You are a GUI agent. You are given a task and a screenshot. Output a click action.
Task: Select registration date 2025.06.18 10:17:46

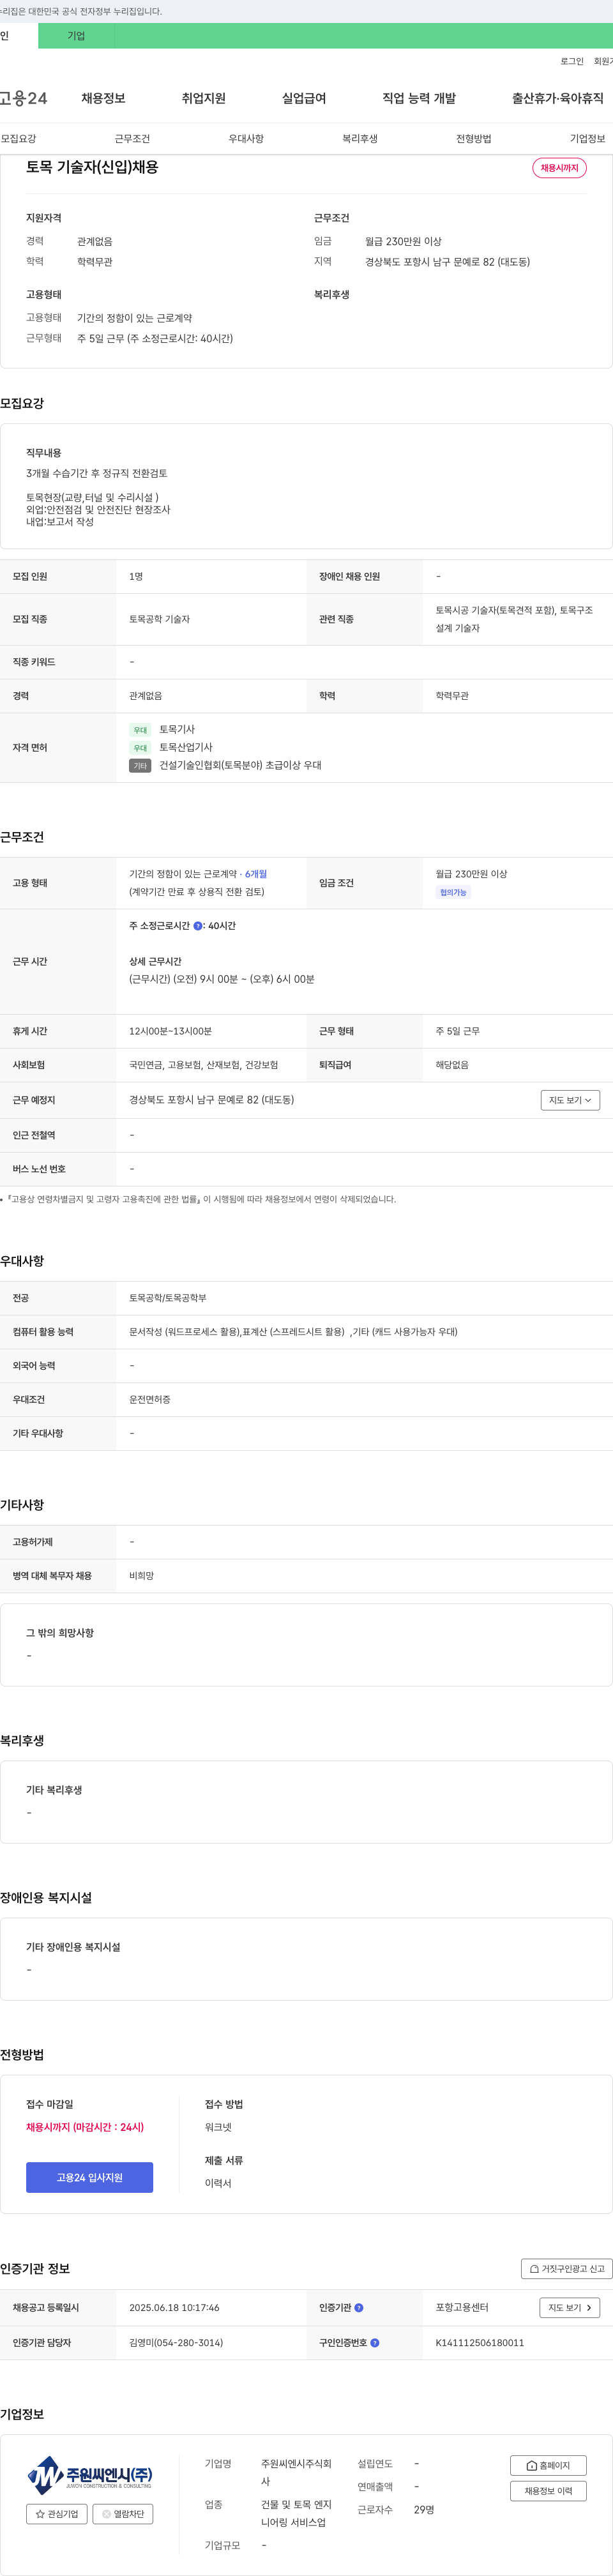pyautogui.click(x=174, y=2308)
